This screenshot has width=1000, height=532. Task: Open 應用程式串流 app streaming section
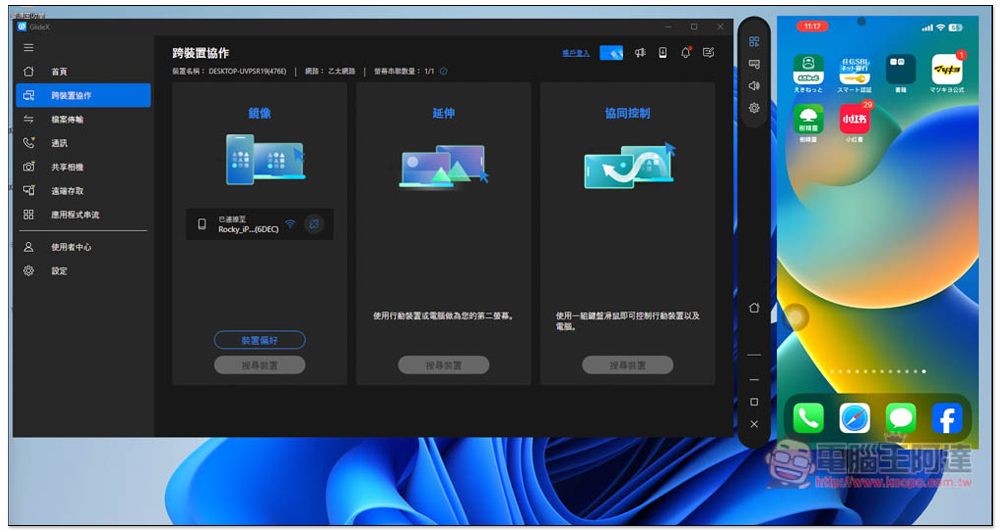pos(84,215)
